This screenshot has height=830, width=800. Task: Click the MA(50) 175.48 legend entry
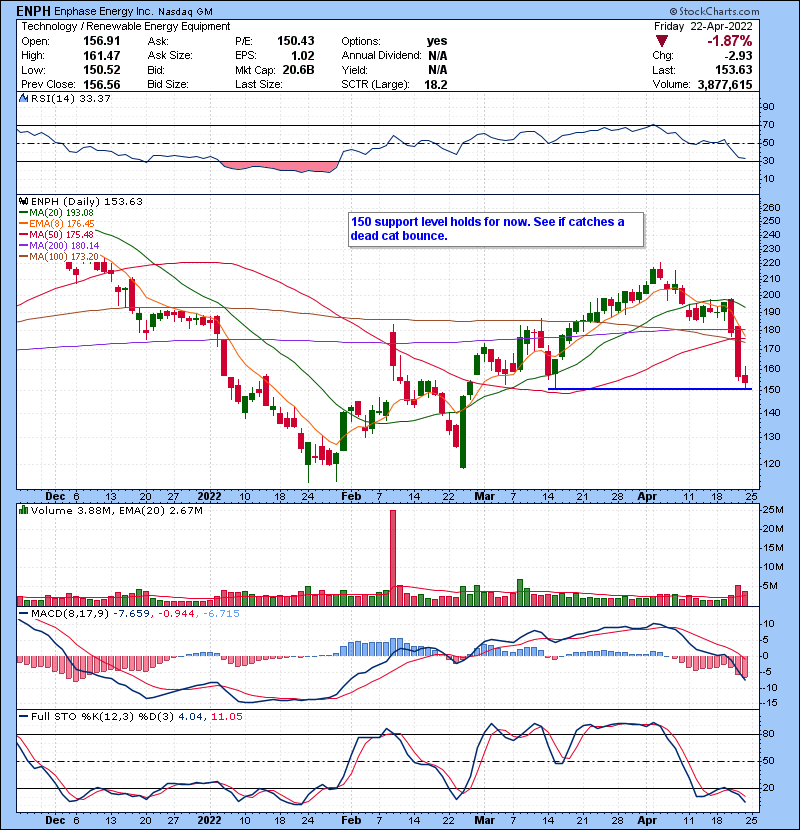57,234
